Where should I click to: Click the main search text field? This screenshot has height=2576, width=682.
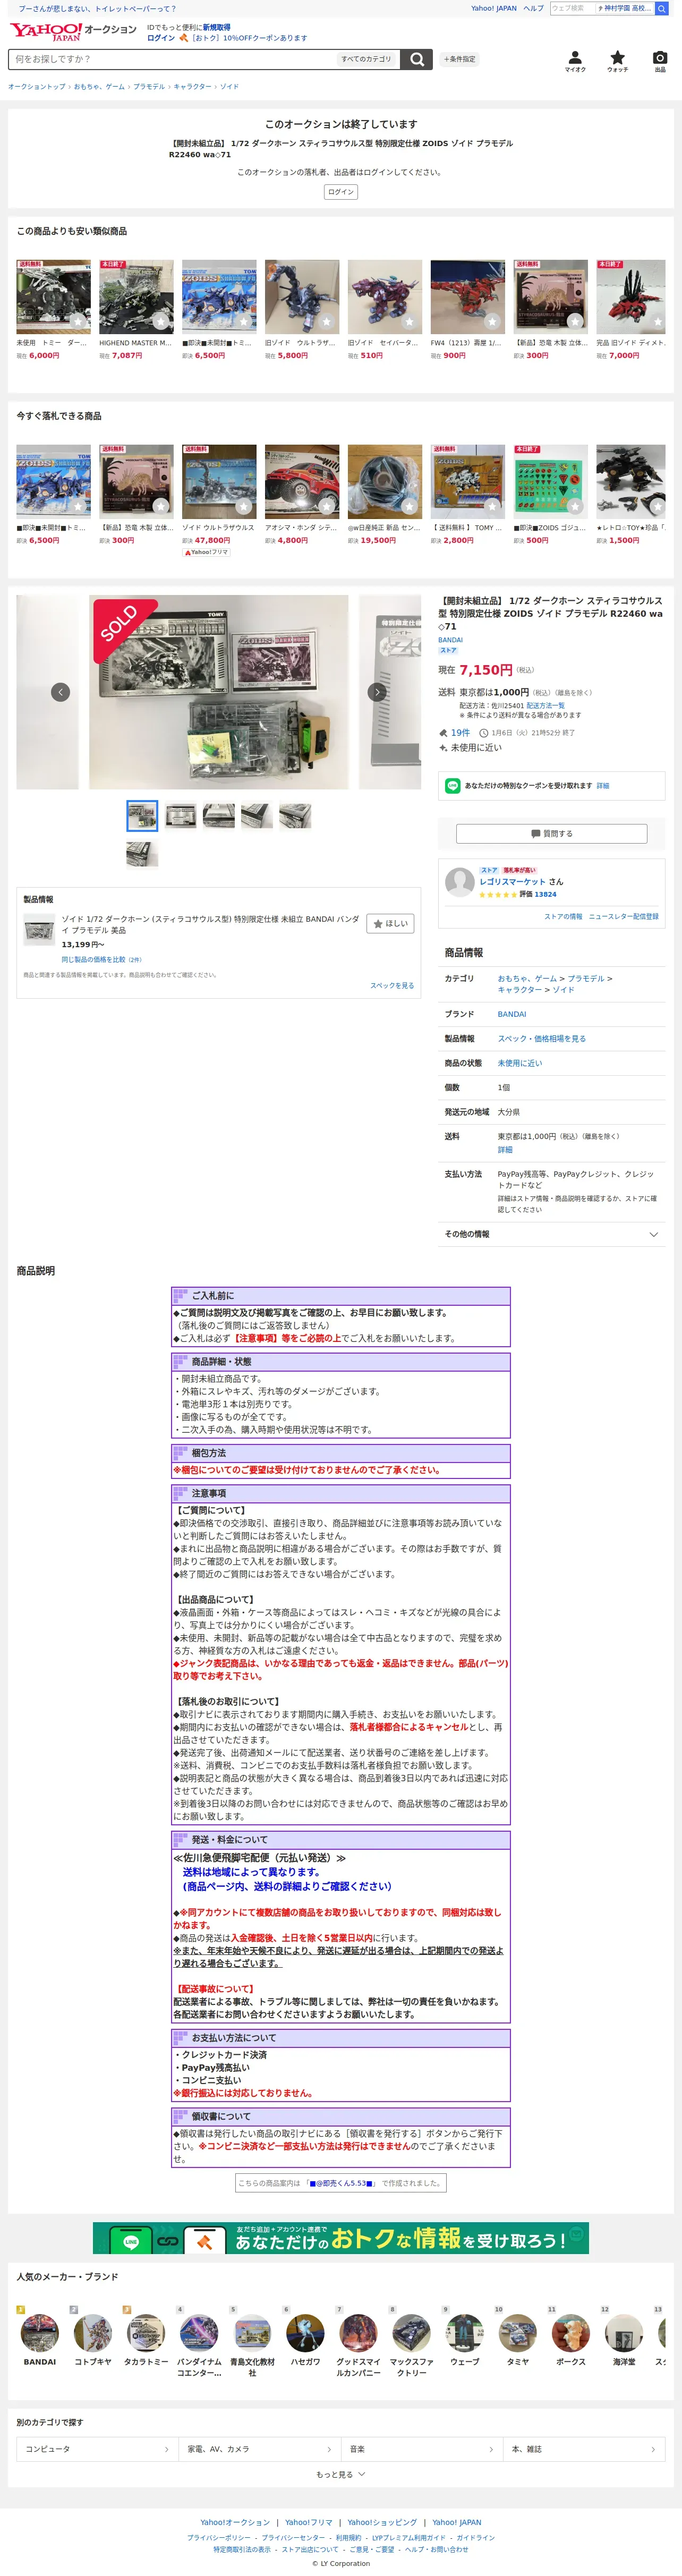click(172, 59)
